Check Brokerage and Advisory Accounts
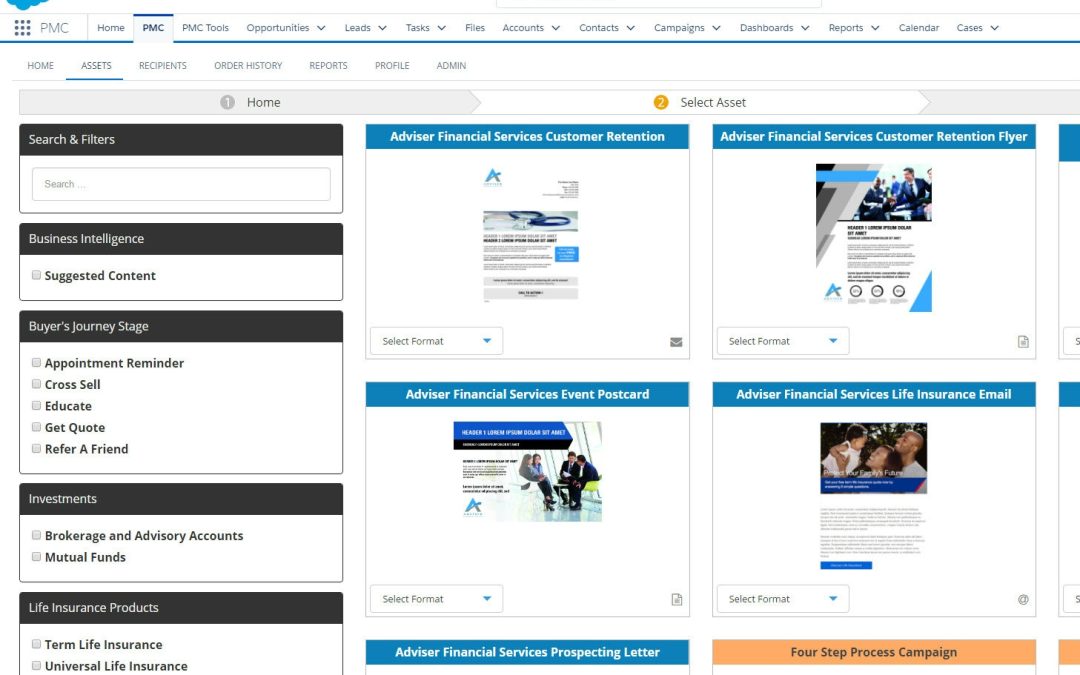 point(36,534)
